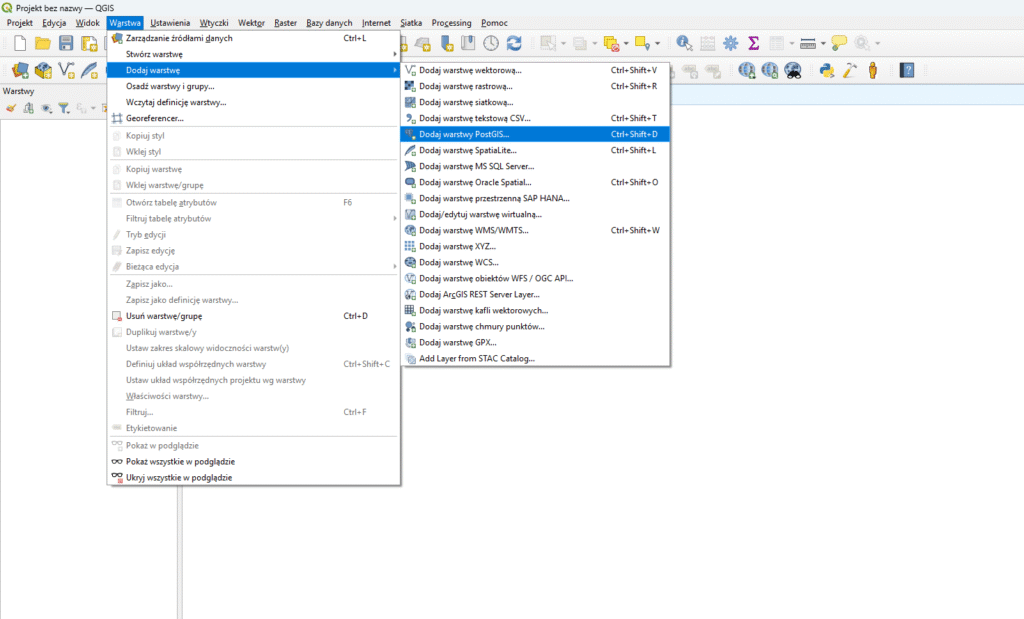
Task: Click the Open Project folder icon
Action: 42,43
